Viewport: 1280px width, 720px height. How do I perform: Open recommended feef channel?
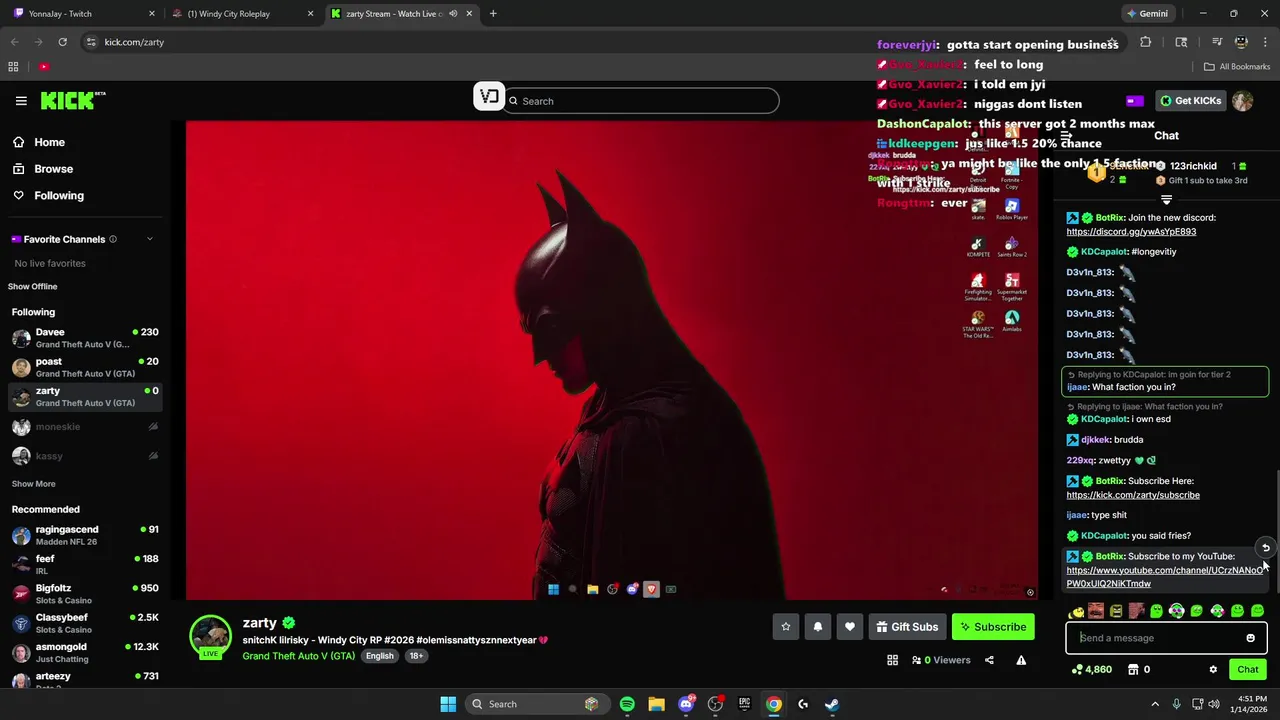[85, 564]
